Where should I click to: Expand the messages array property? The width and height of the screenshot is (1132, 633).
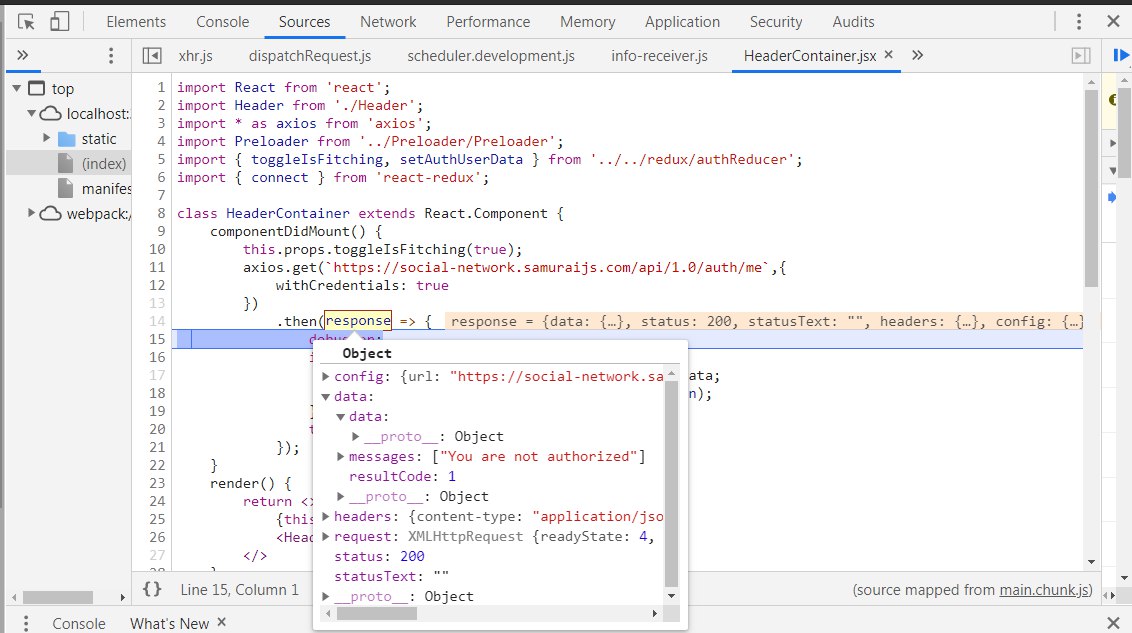[x=341, y=456]
